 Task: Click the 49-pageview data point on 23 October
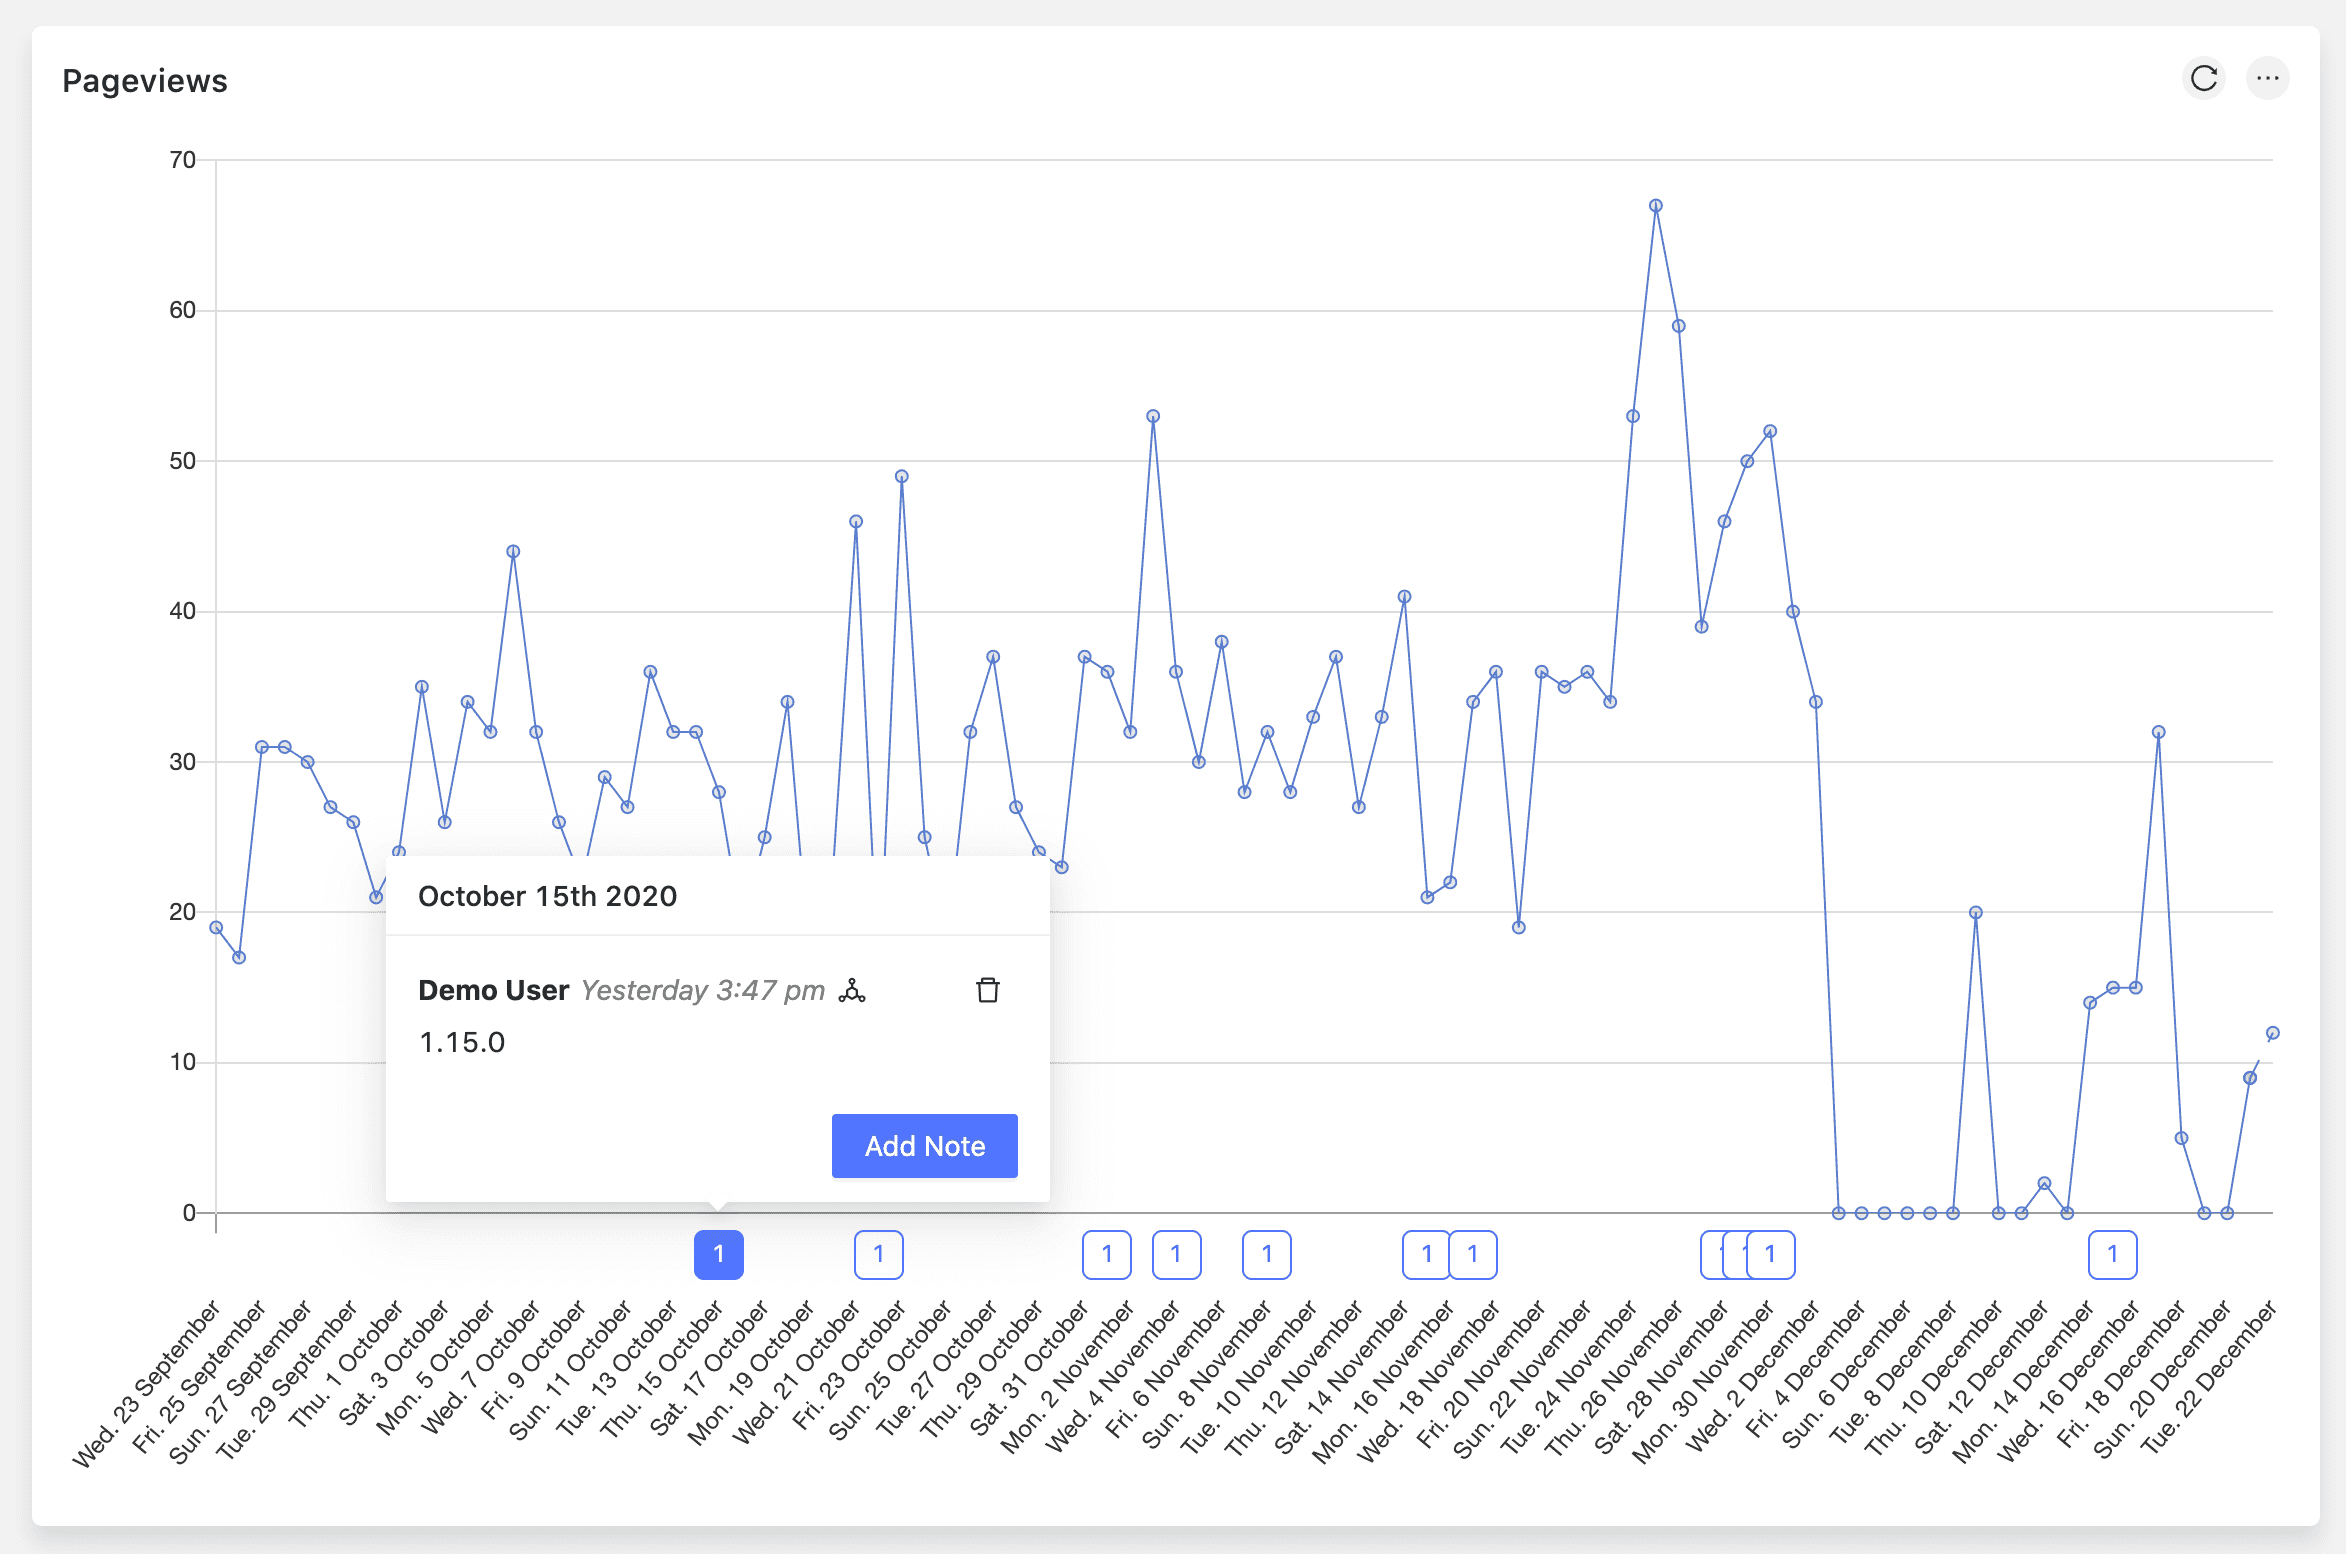(902, 477)
